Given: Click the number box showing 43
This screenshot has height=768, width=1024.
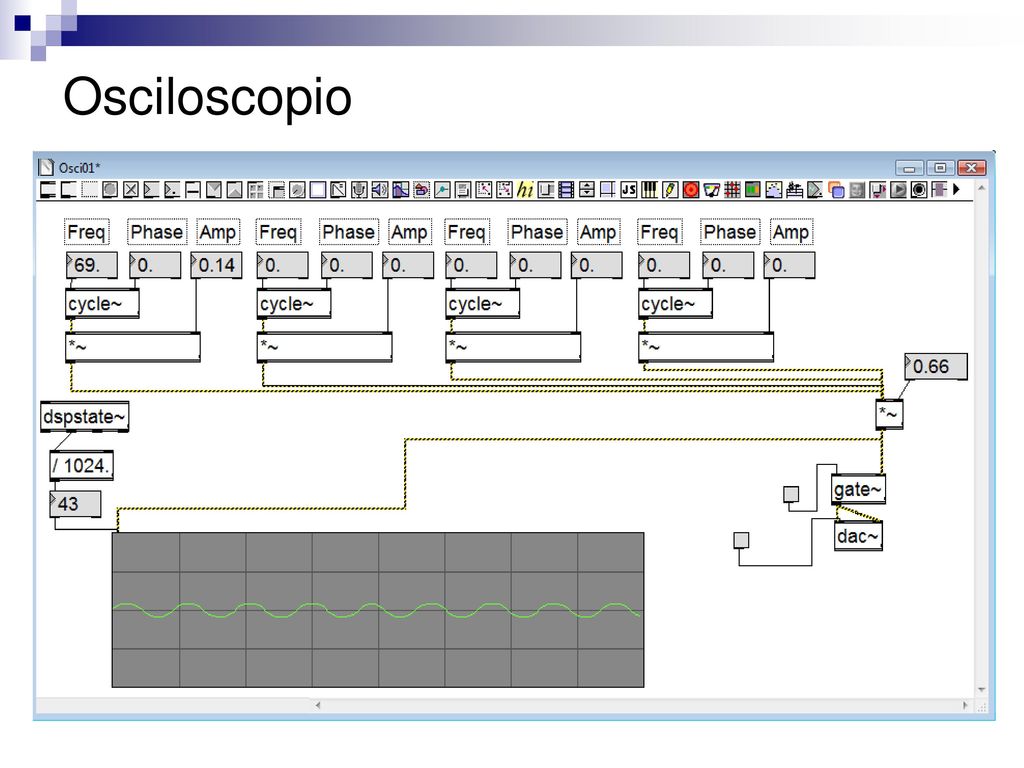Looking at the screenshot, I should point(76,504).
